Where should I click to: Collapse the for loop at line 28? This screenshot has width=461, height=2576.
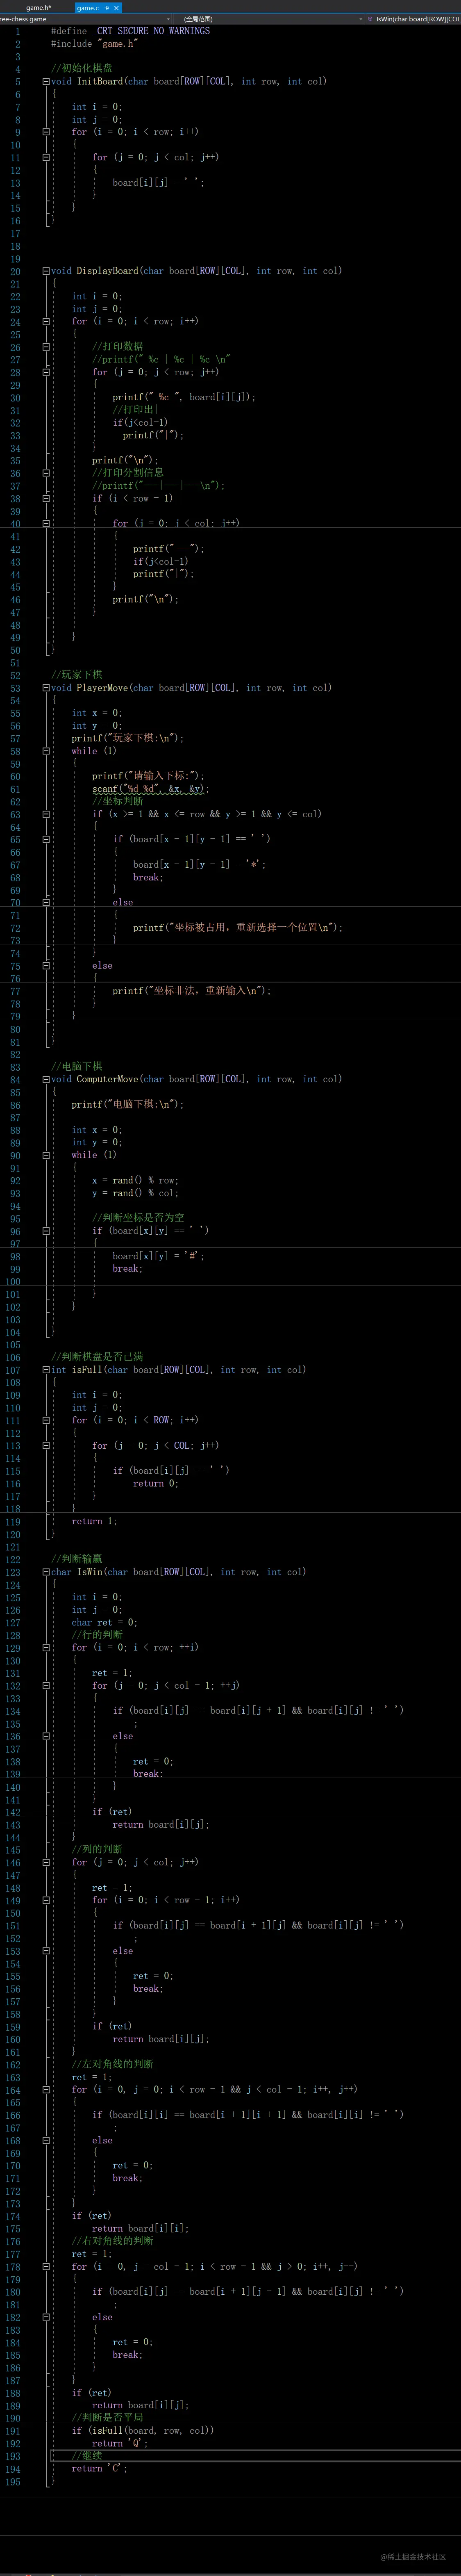point(46,372)
